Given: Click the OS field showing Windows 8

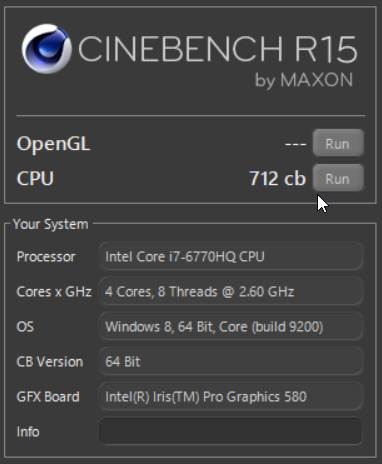Looking at the screenshot, I should pos(231,326).
